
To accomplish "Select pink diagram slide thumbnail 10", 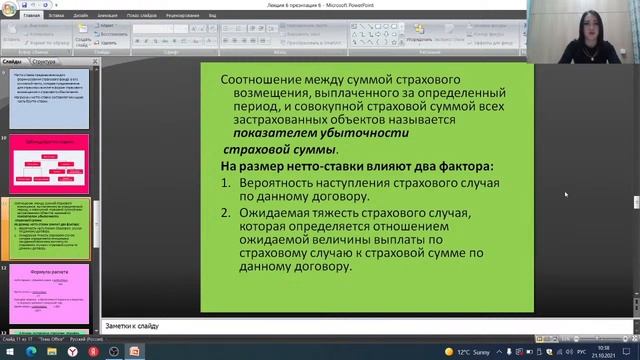I will [x=49, y=164].
